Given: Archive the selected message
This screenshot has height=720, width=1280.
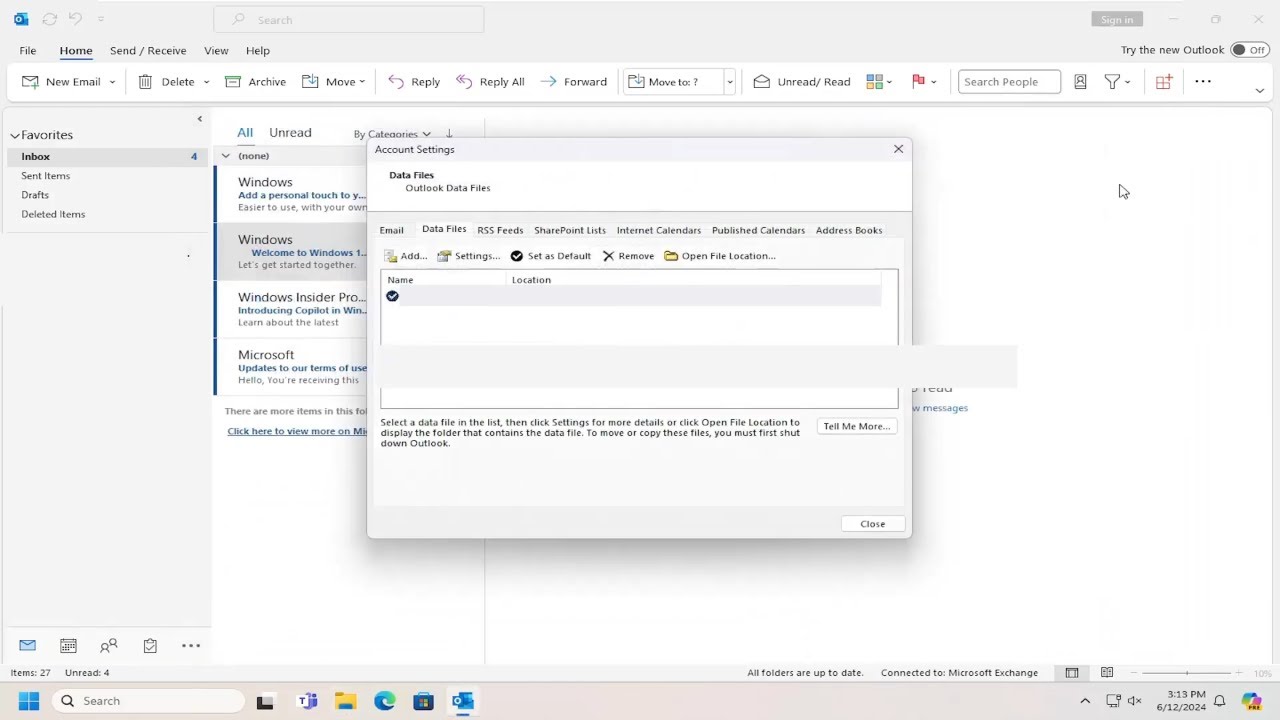Looking at the screenshot, I should coord(255,82).
